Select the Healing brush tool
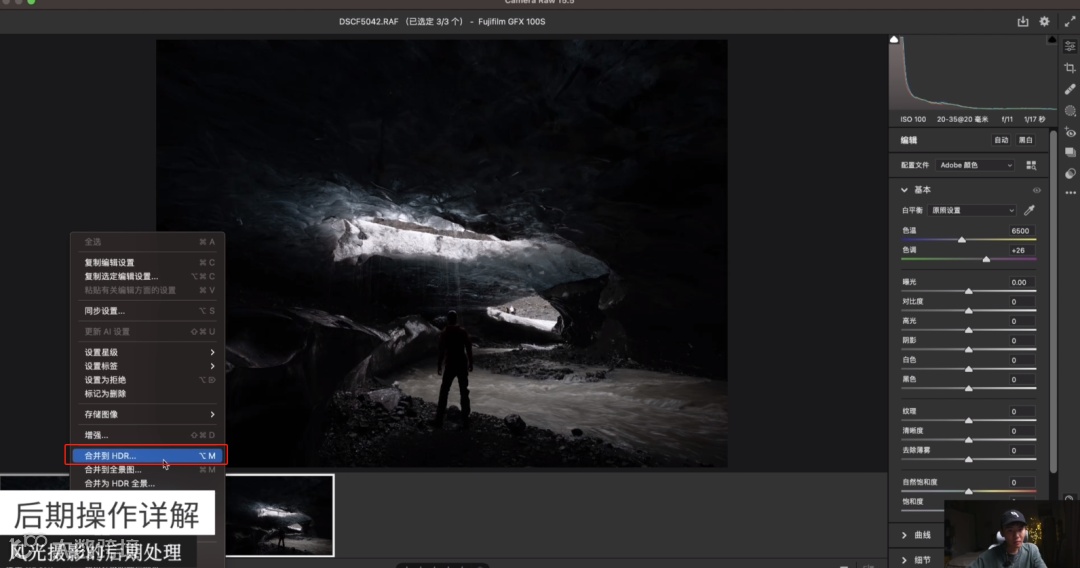This screenshot has height=568, width=1080. (1070, 89)
